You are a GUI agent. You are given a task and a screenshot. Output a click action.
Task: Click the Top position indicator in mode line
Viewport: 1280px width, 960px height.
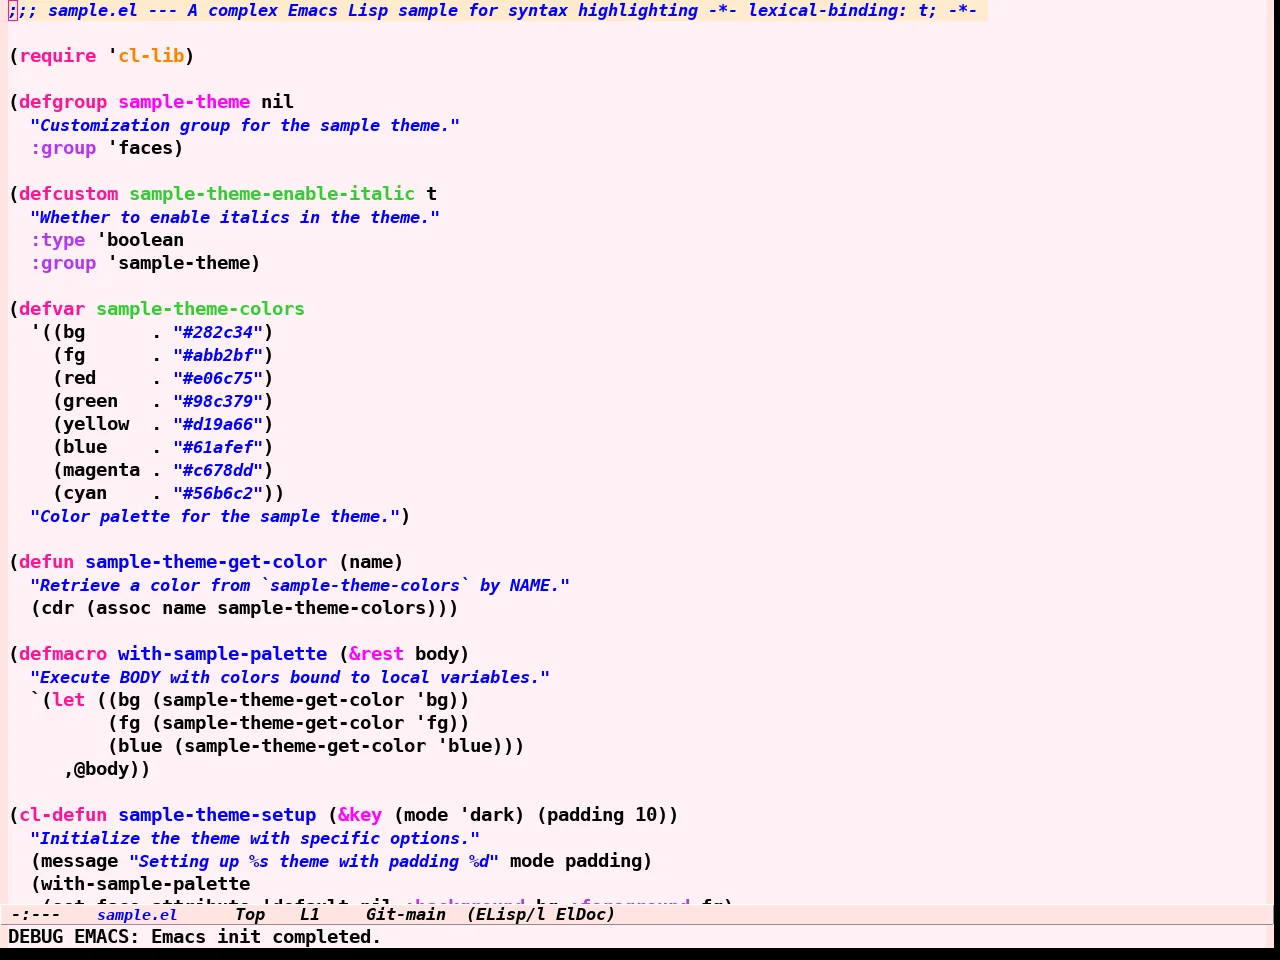(x=250, y=914)
